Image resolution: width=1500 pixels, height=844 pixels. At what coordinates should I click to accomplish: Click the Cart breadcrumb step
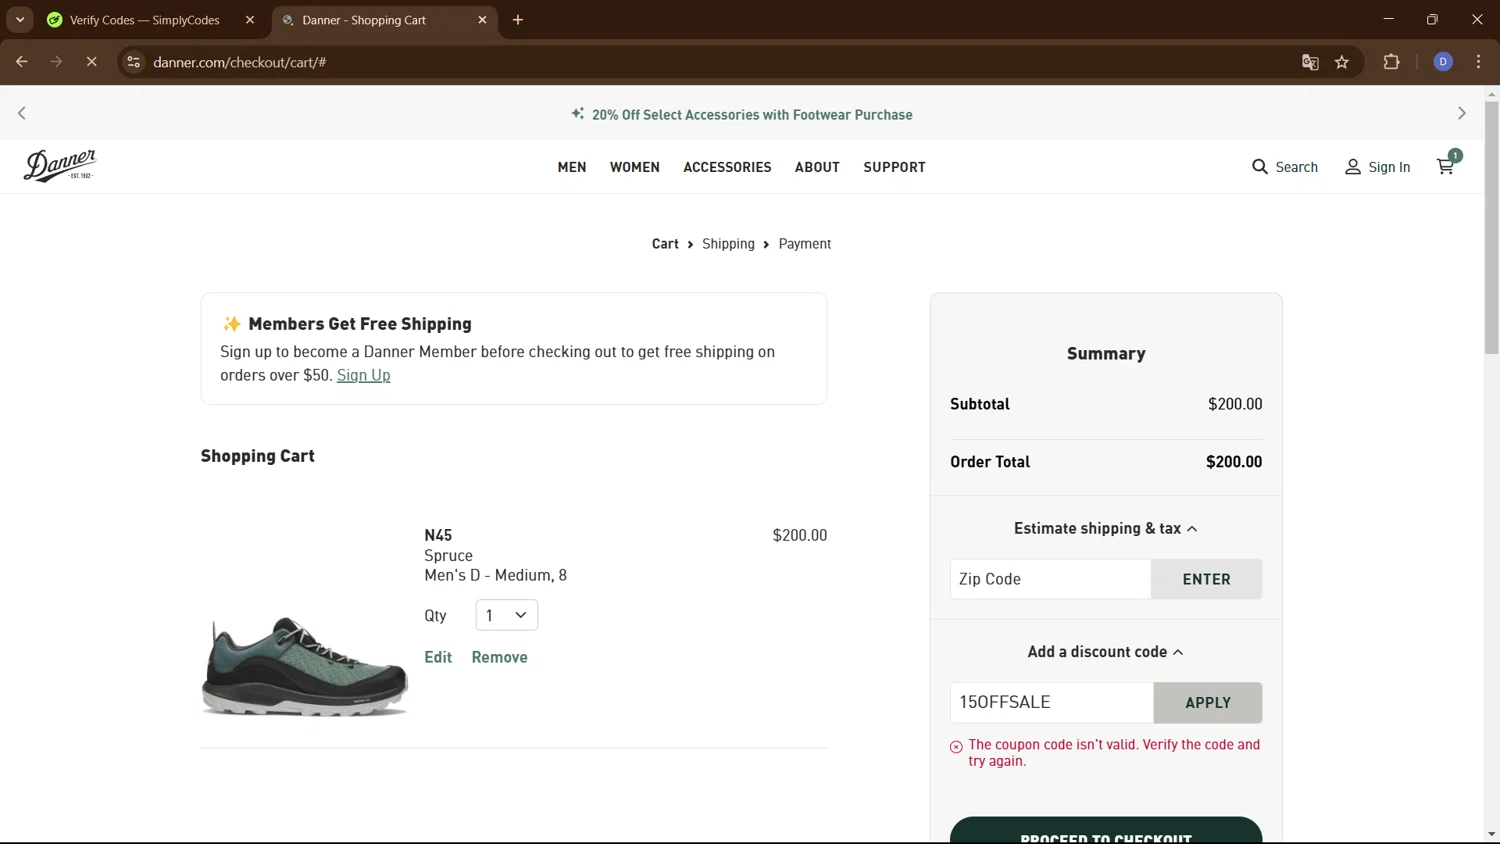coord(665,244)
